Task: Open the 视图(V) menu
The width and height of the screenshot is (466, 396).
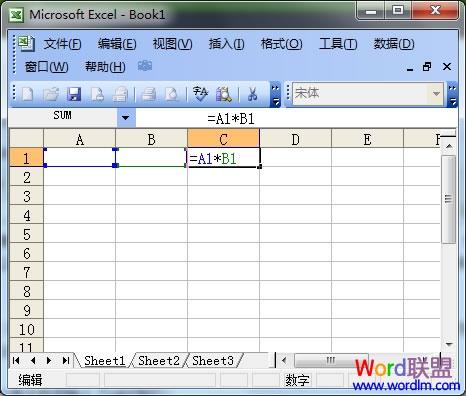Action: (x=172, y=44)
